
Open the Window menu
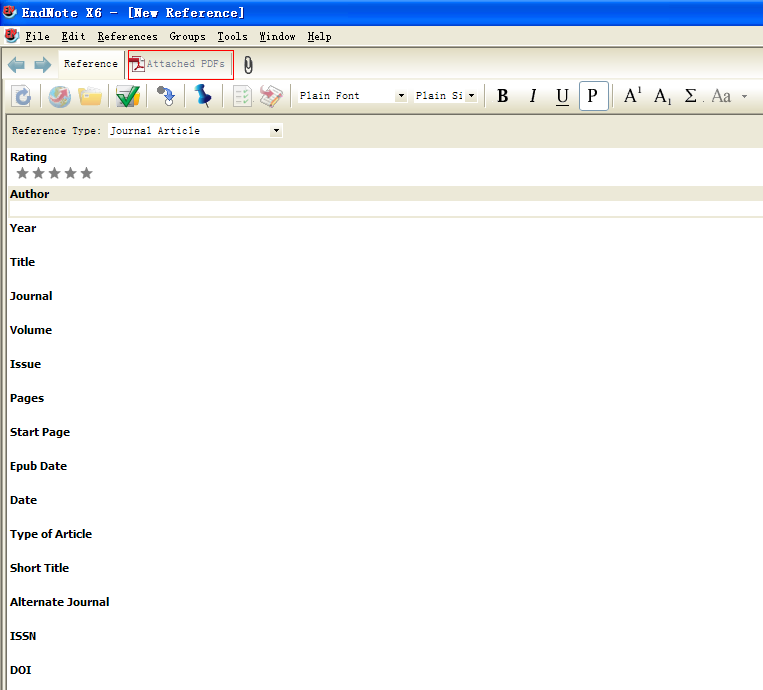pos(277,36)
